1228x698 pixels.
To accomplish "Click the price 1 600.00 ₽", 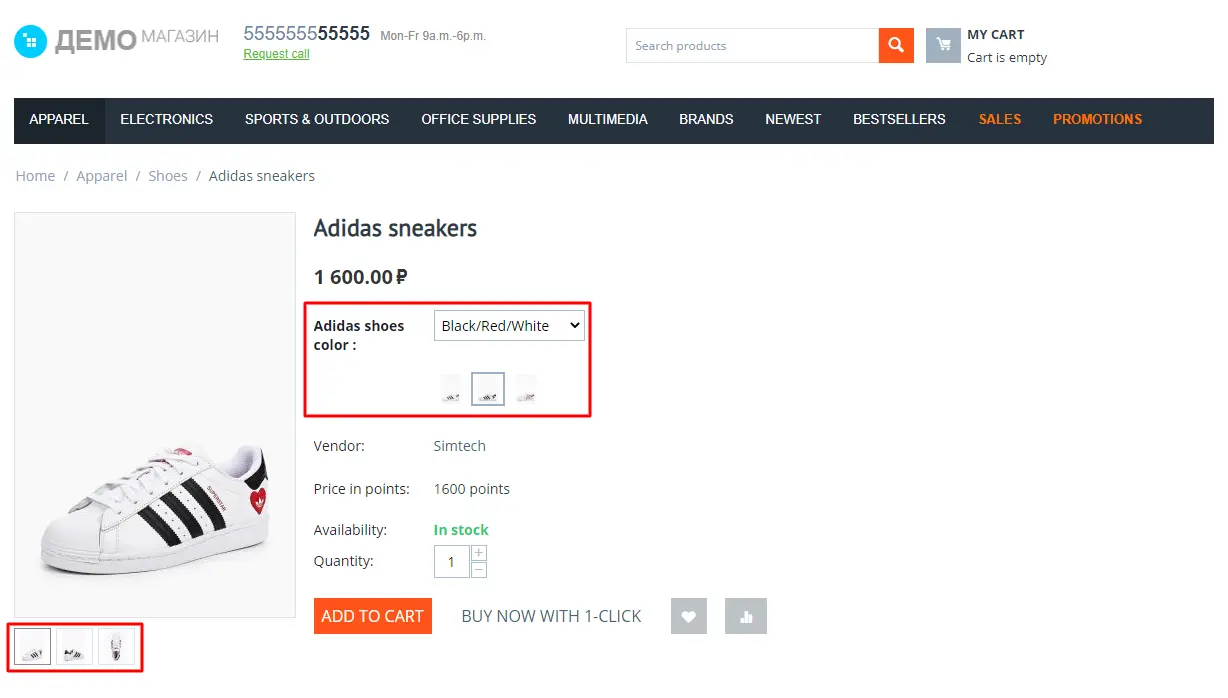I will pyautogui.click(x=360, y=277).
